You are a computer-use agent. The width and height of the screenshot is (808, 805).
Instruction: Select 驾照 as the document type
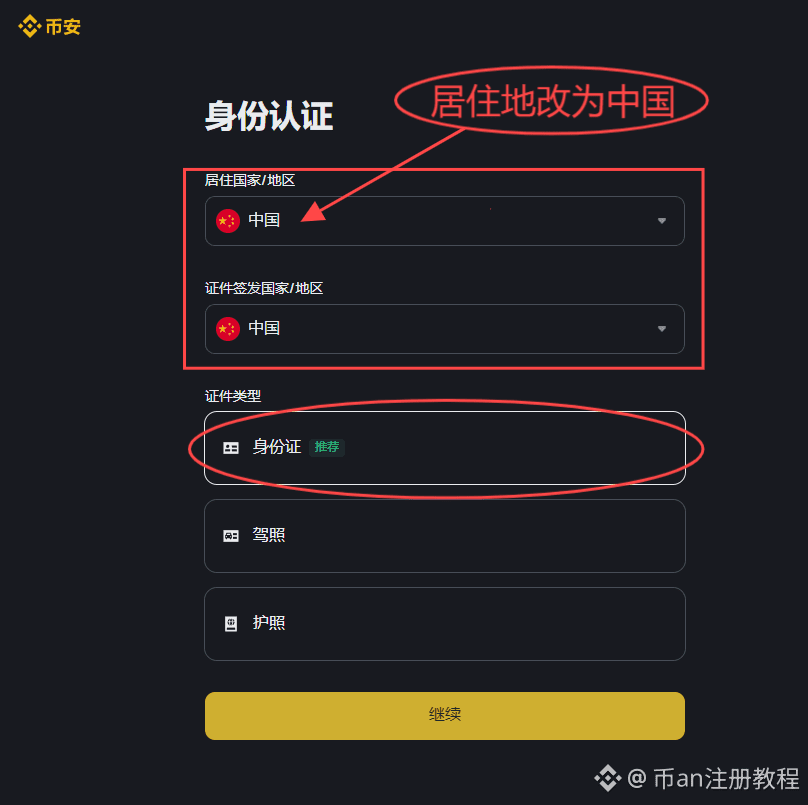[445, 536]
